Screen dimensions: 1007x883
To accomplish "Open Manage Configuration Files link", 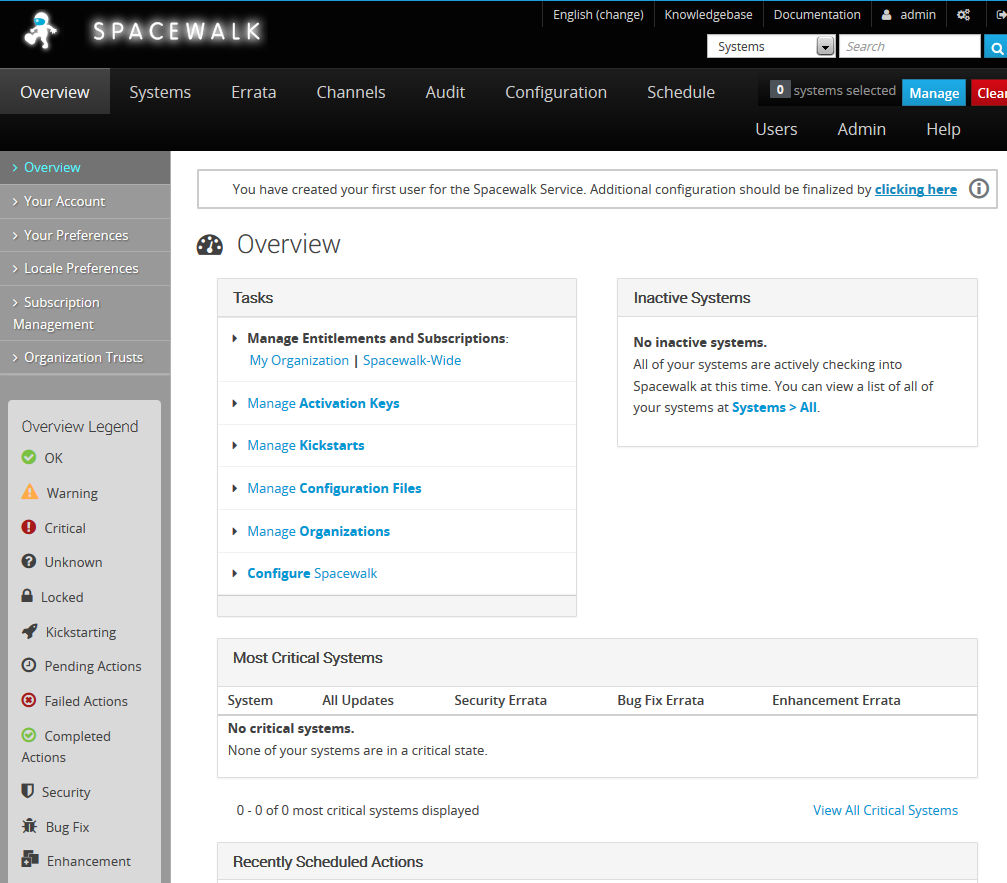I will [334, 489].
